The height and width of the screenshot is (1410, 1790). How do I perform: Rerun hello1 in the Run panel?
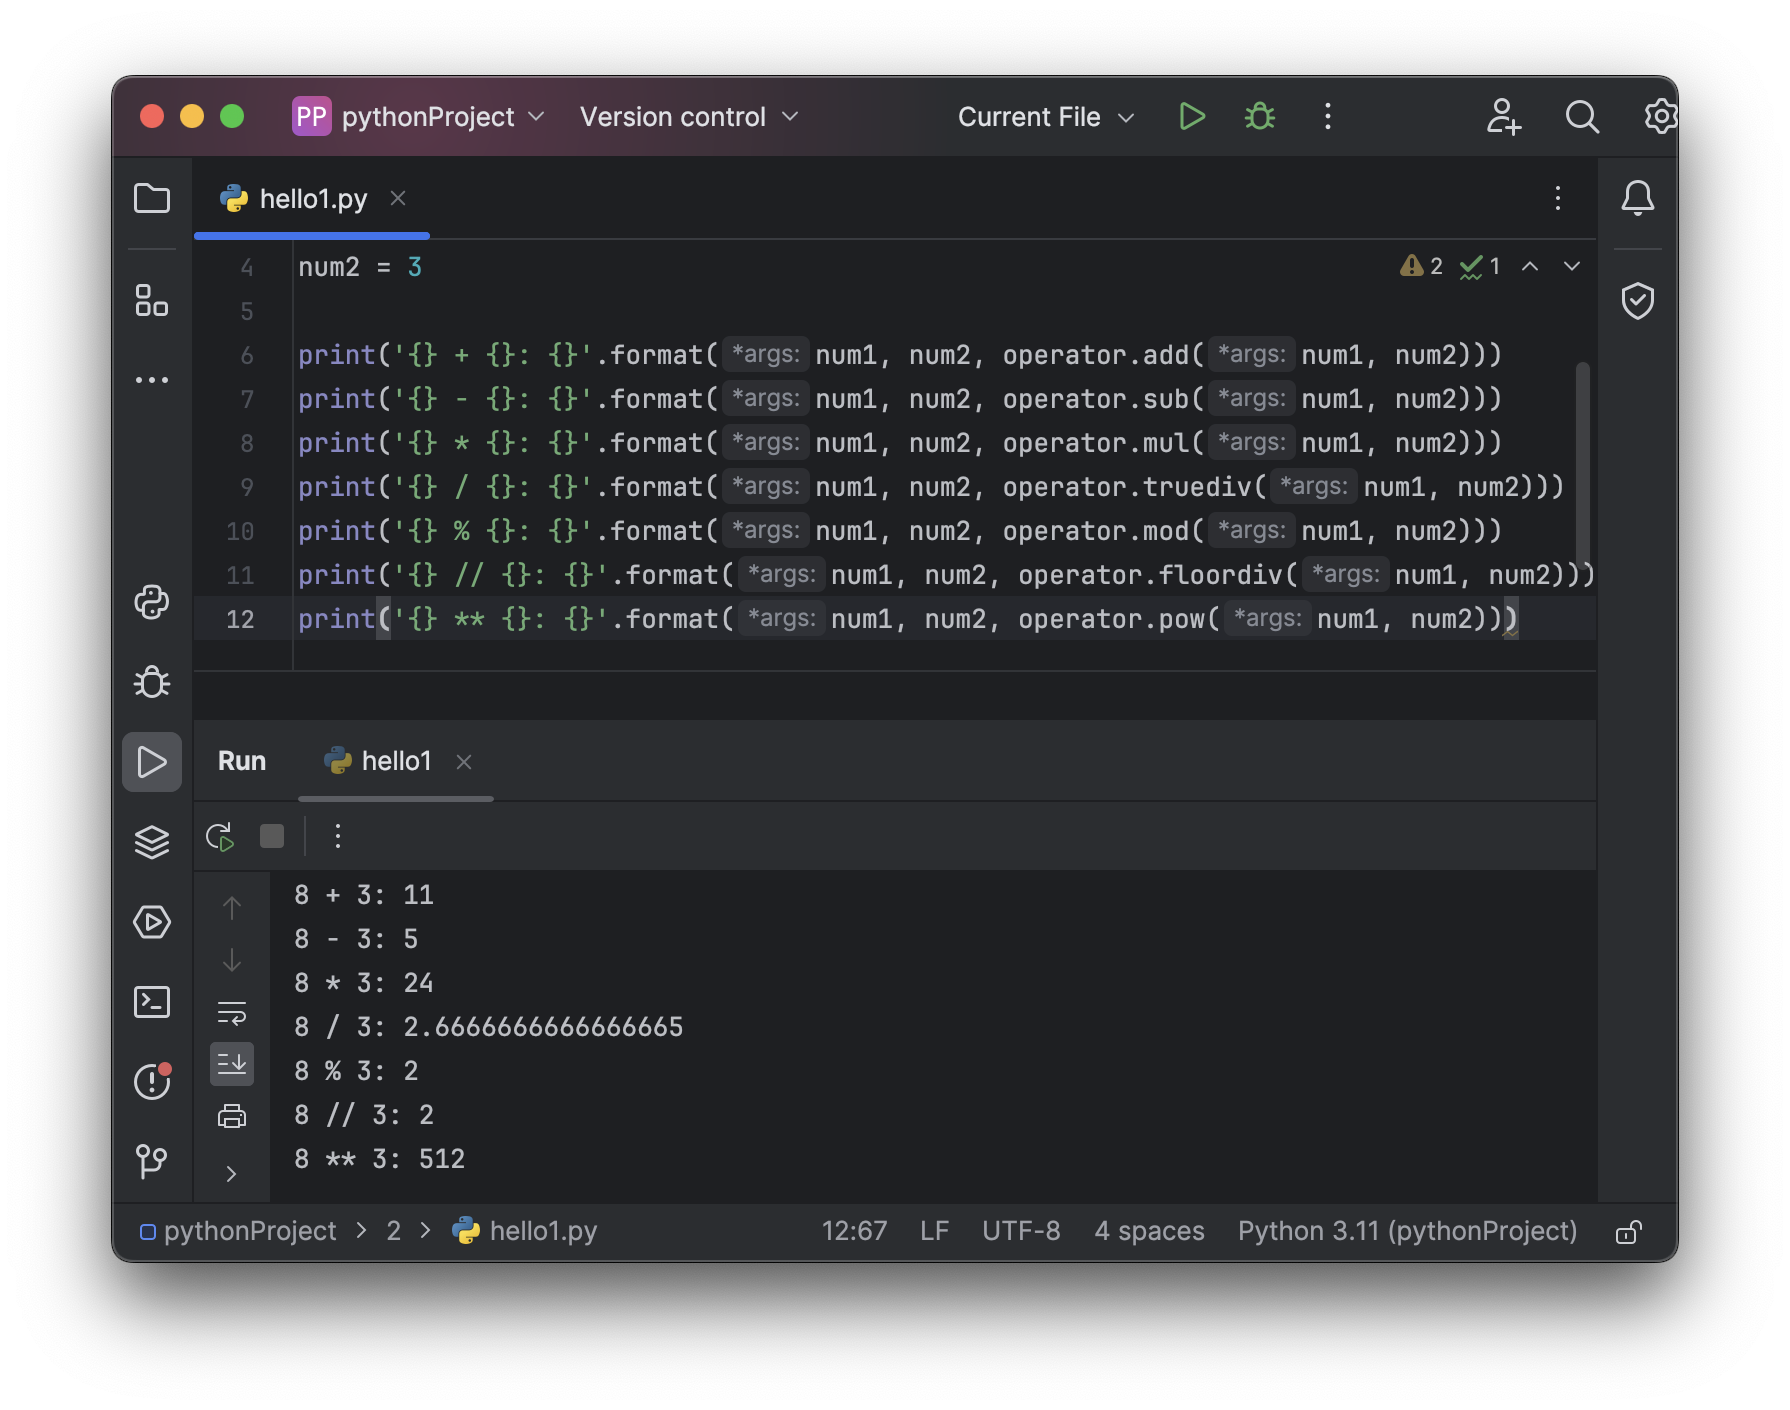[220, 836]
